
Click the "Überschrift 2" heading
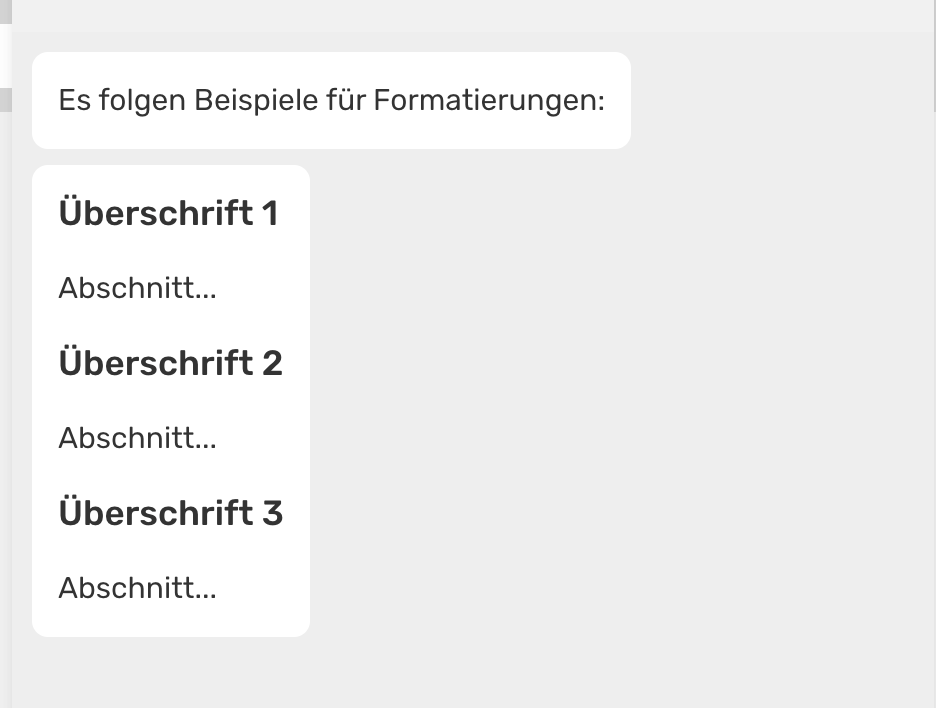click(x=170, y=363)
